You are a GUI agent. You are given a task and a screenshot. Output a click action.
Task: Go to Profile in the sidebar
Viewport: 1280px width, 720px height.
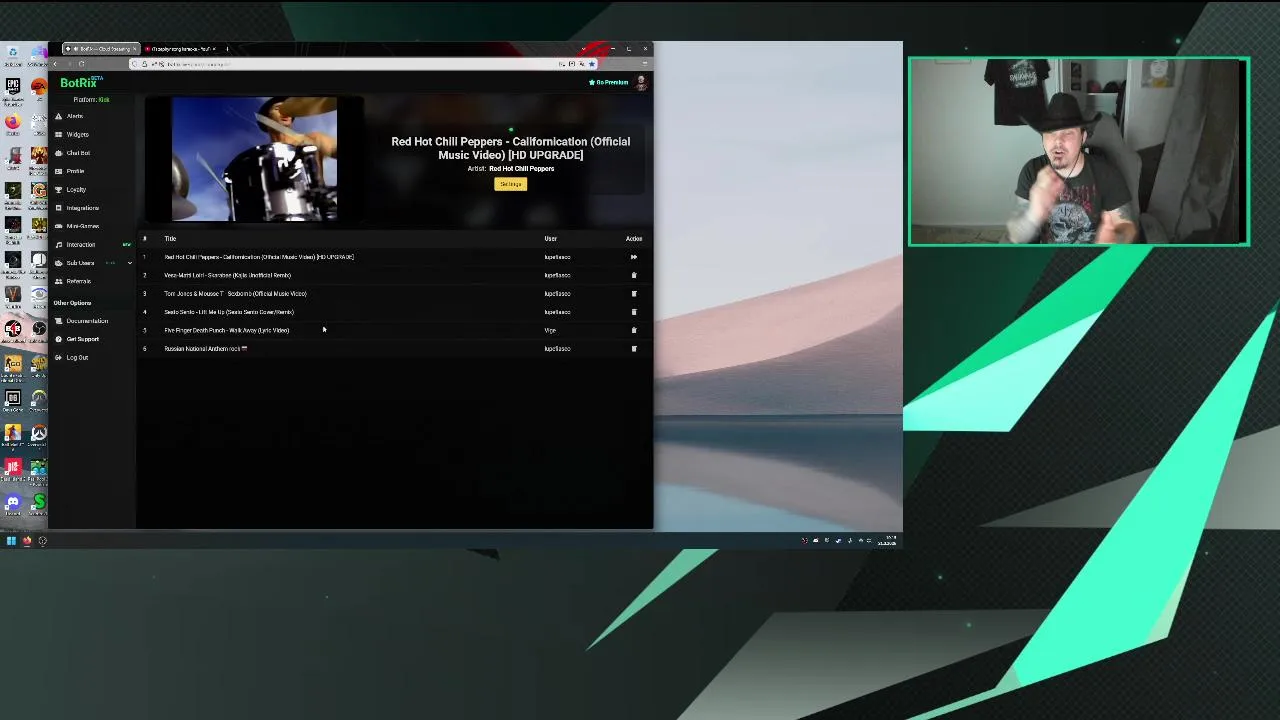pyautogui.click(x=70, y=171)
